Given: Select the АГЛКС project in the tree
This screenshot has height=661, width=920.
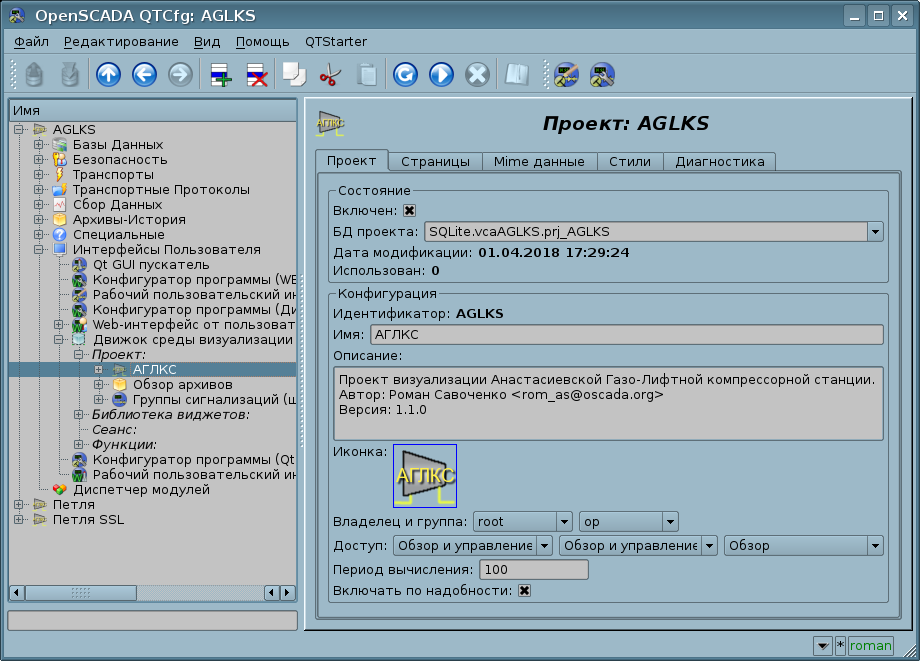Looking at the screenshot, I should [154, 370].
